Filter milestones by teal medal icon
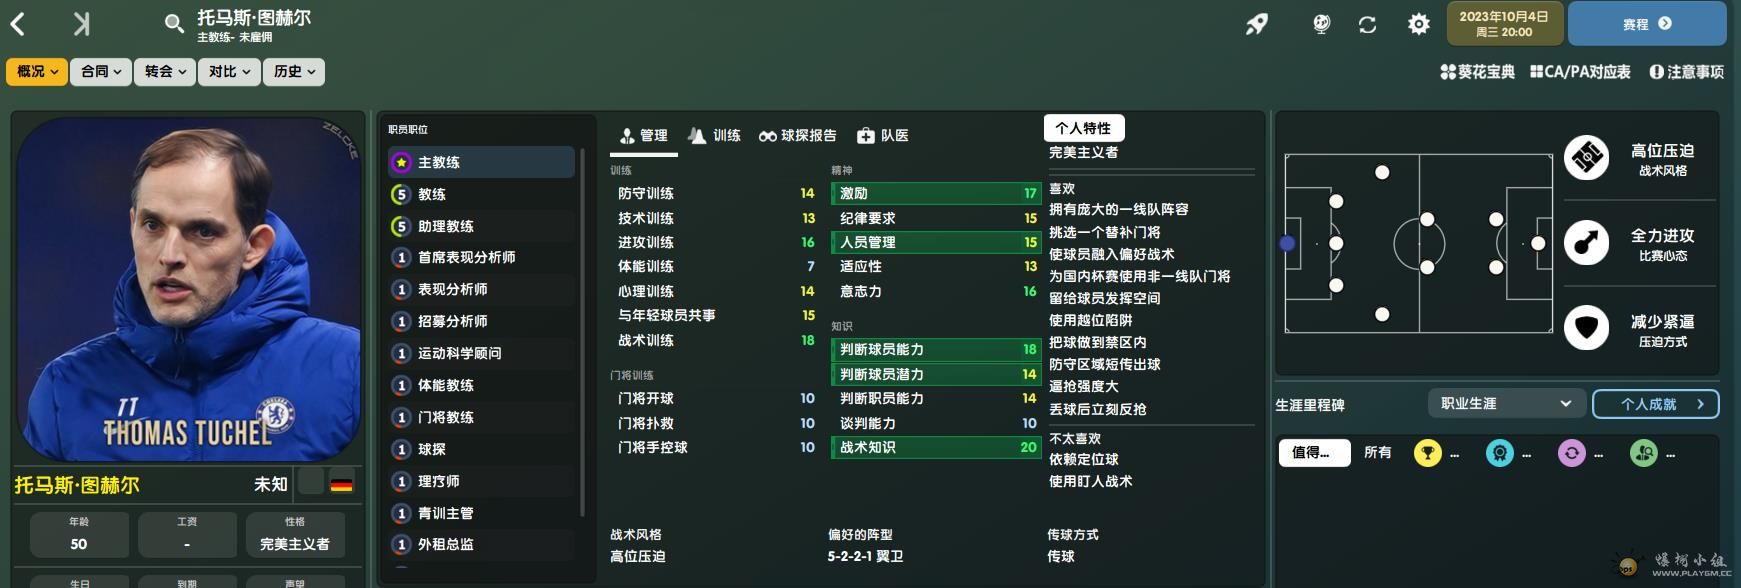1741x588 pixels. tap(1499, 453)
